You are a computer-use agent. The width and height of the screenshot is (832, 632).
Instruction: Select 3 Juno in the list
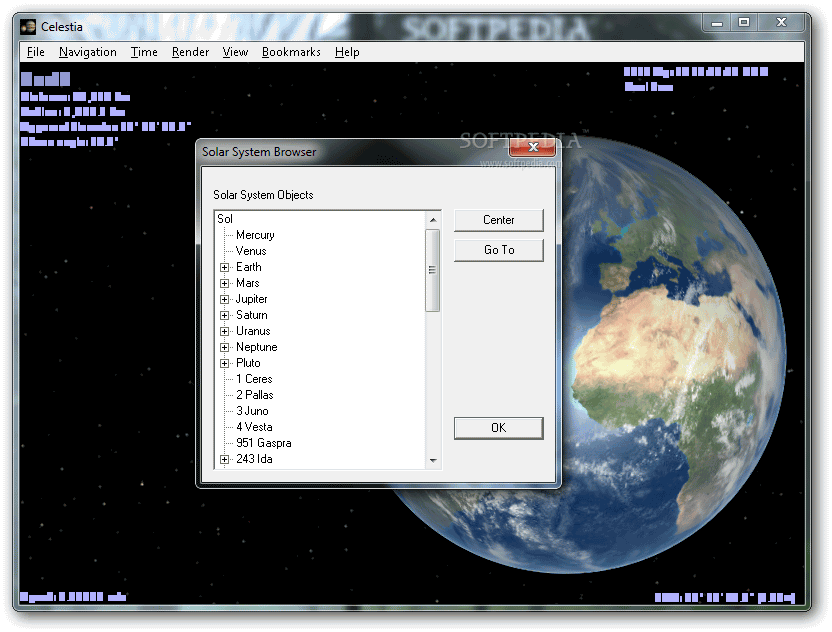pos(253,411)
